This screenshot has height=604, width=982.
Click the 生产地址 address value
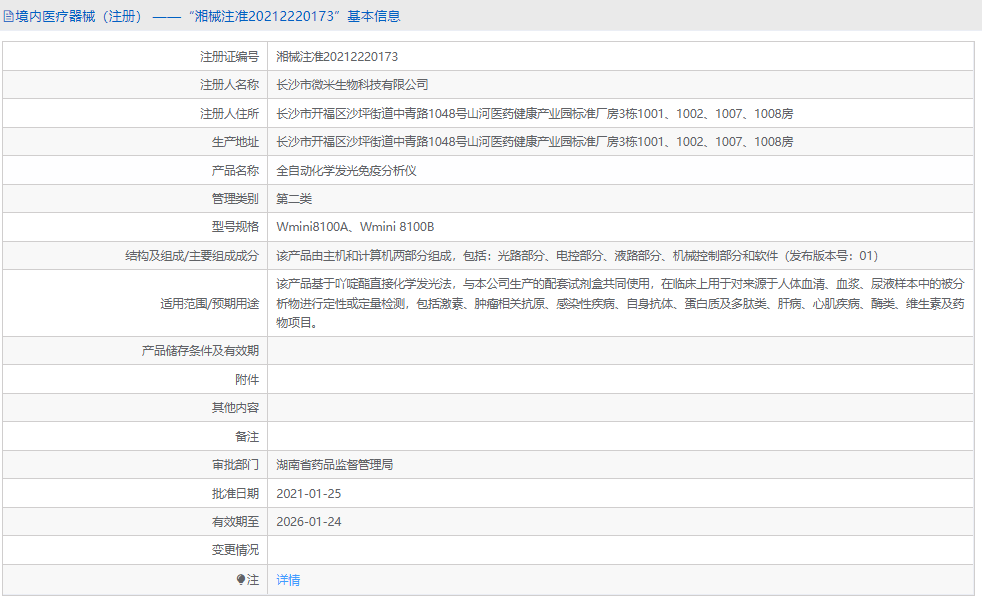535,142
